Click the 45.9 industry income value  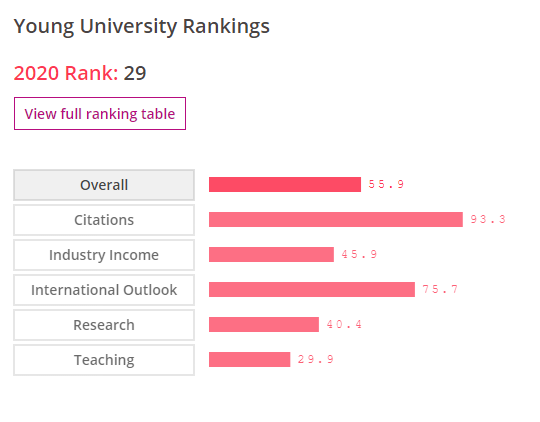coord(359,254)
